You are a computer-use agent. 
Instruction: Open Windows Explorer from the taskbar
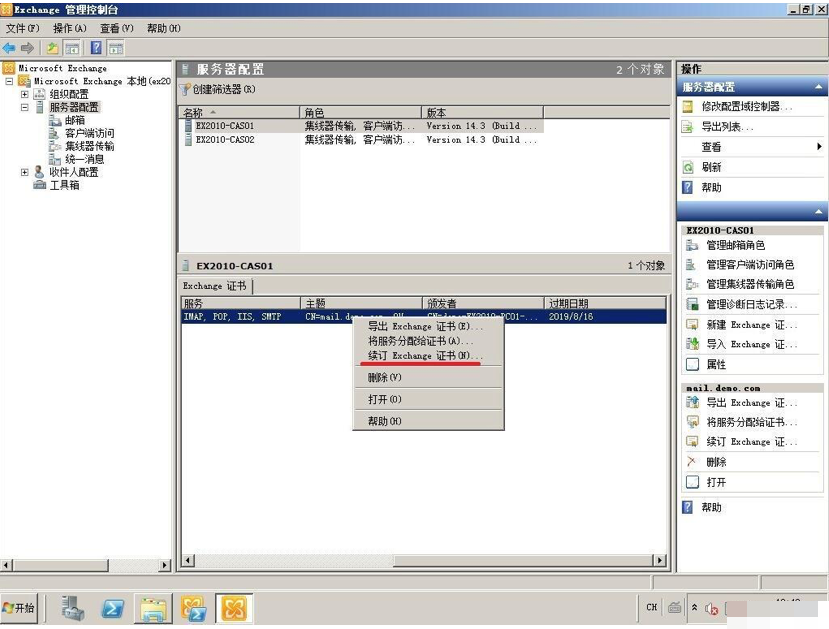[x=153, y=608]
